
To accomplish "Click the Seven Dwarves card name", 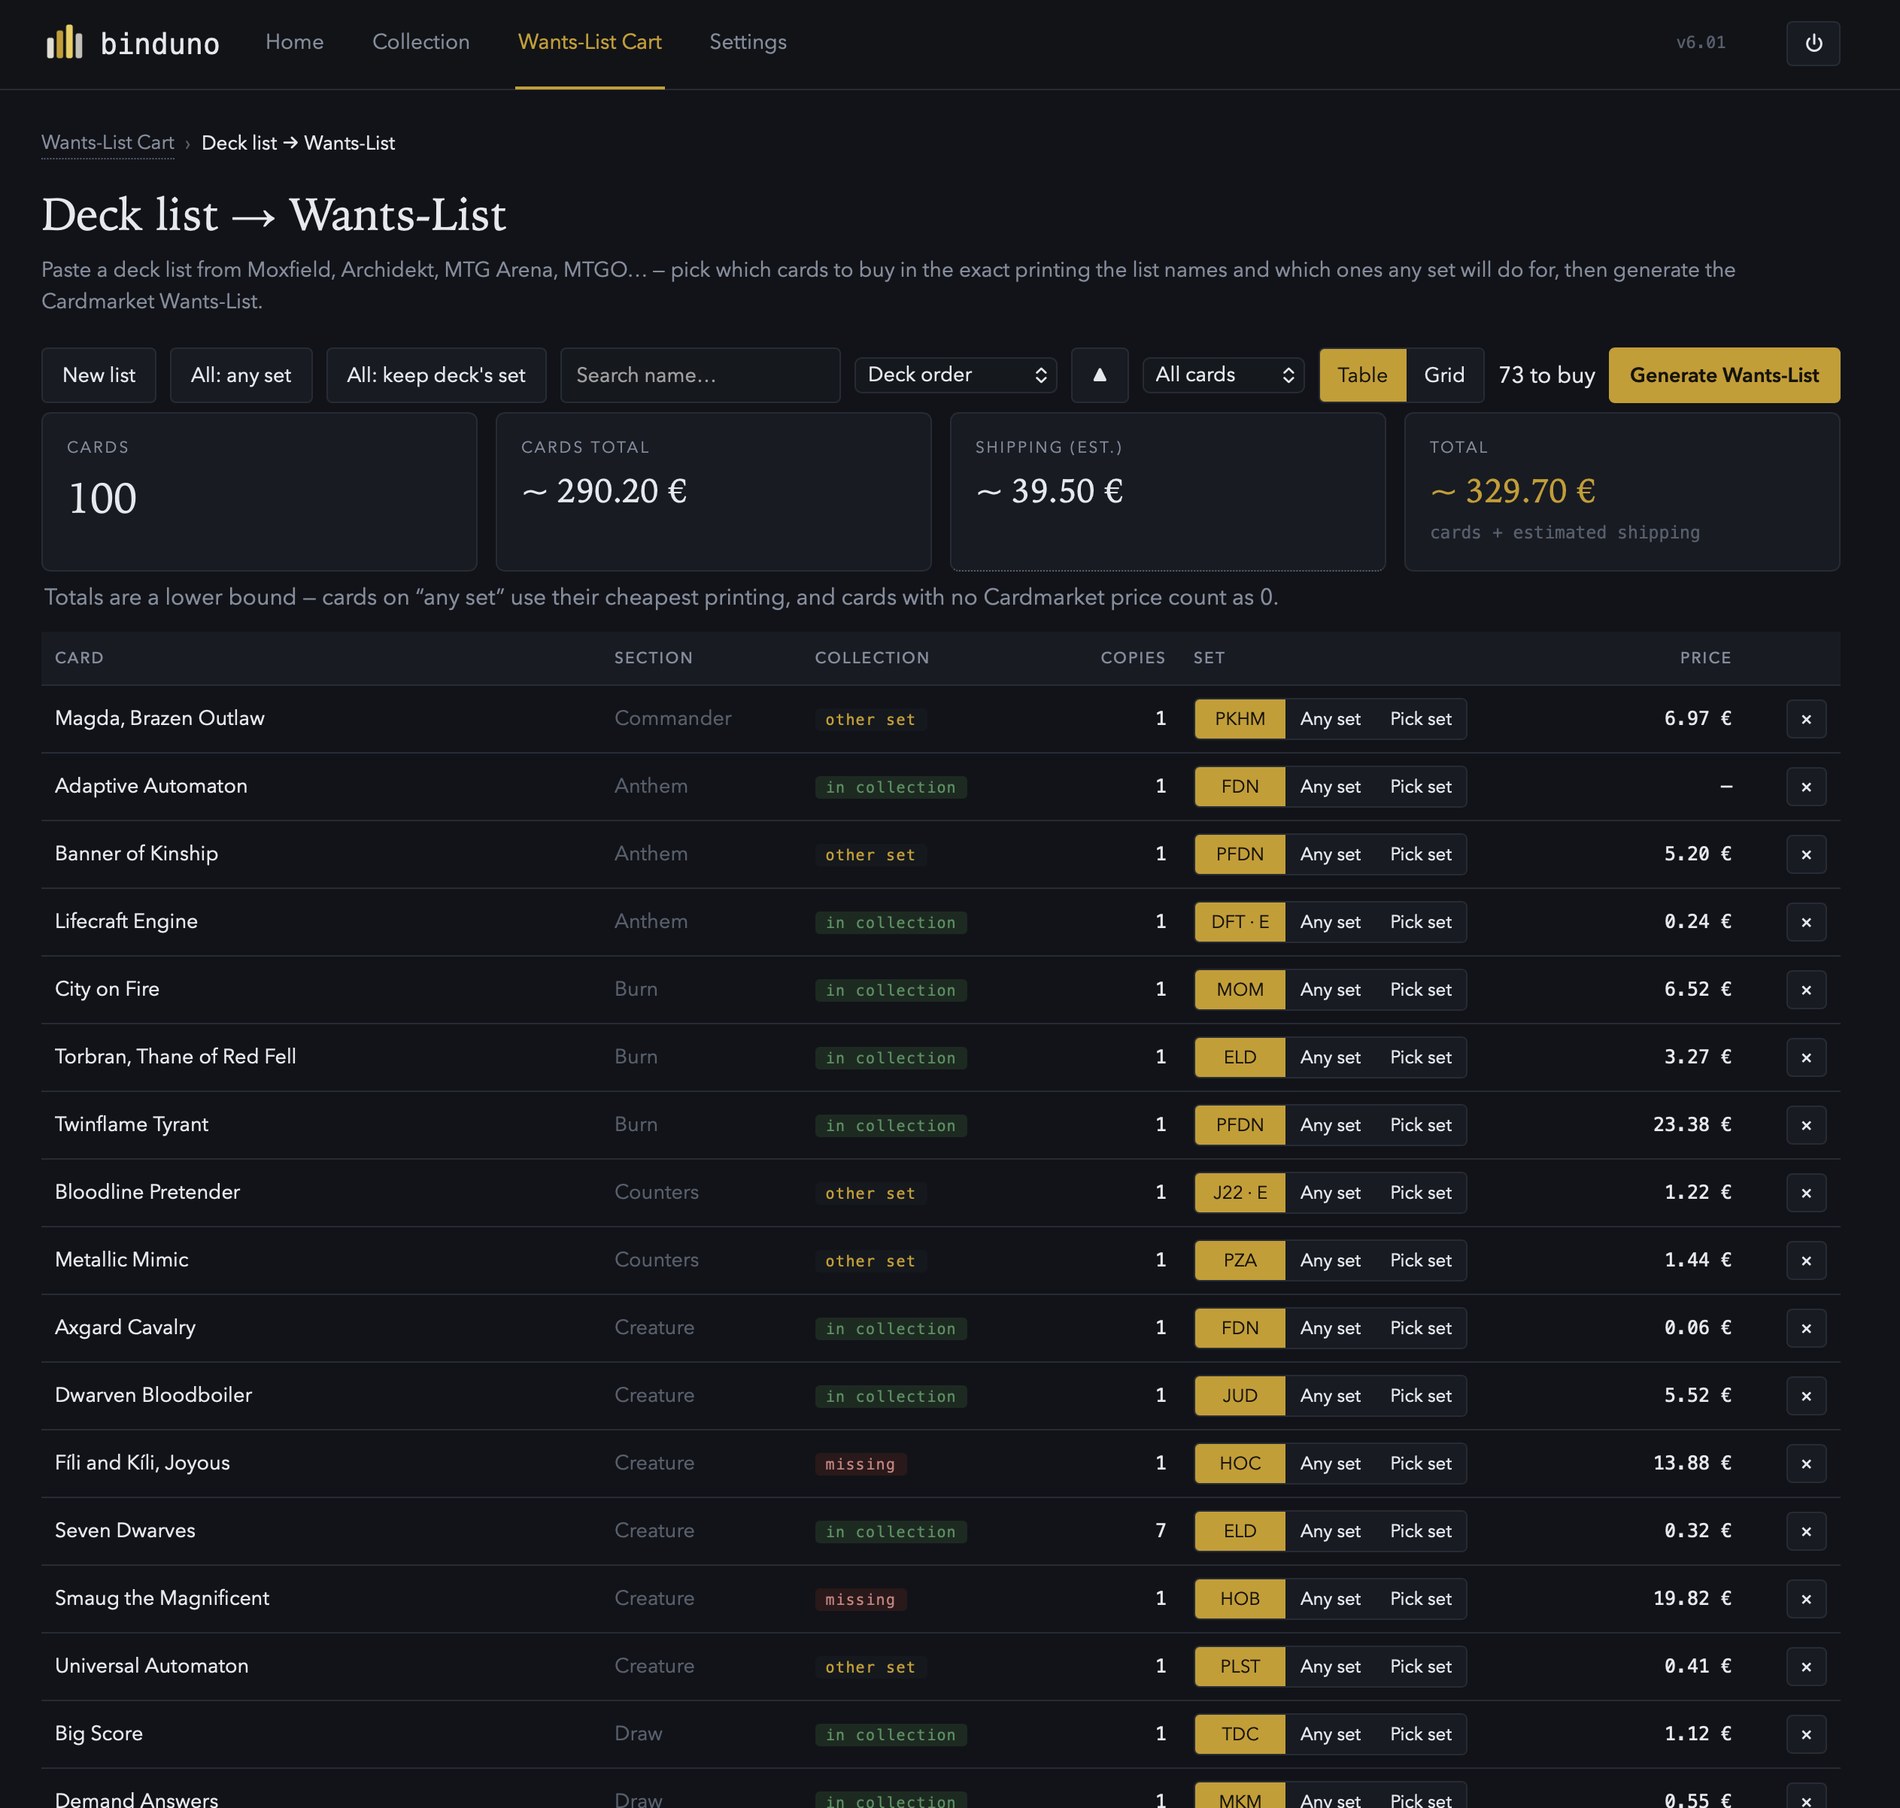I will (125, 1530).
